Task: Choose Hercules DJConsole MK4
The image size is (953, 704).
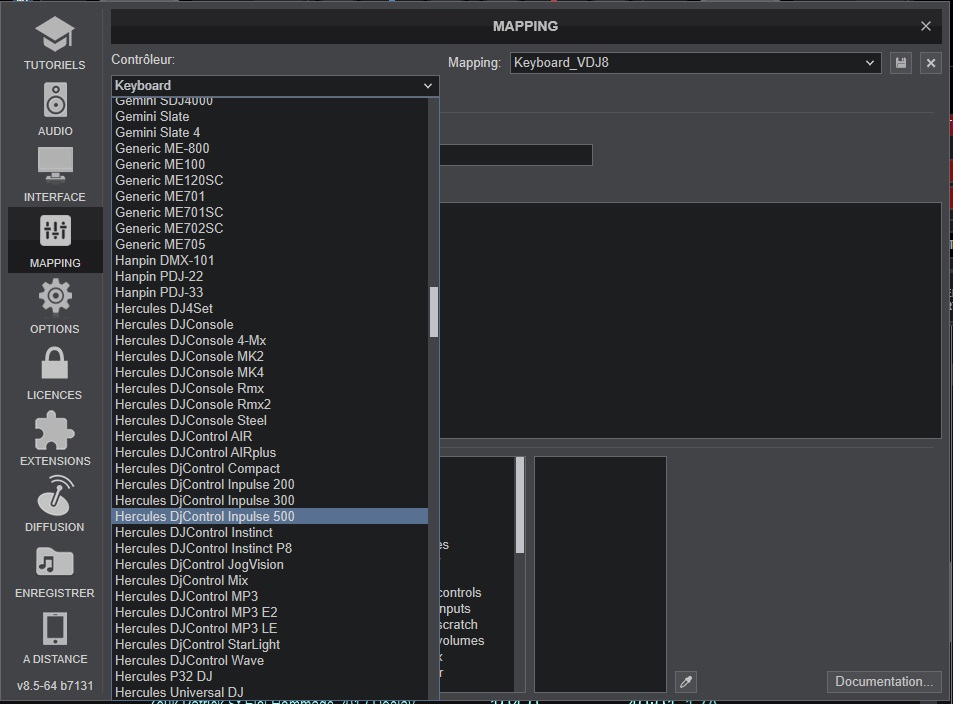Action: [x=270, y=372]
